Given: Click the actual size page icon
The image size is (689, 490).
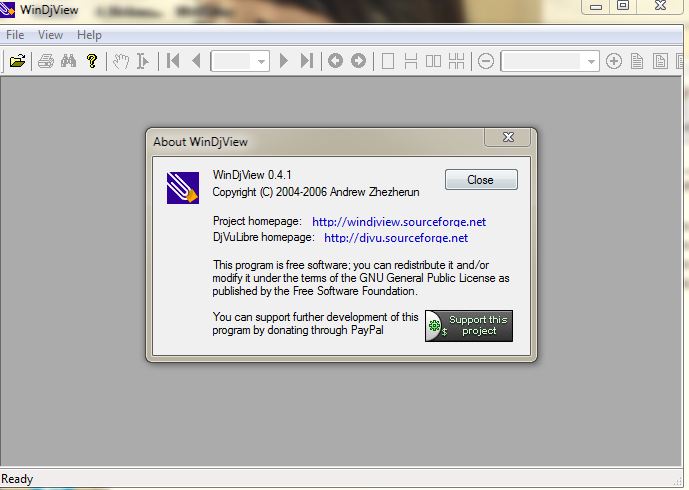Looking at the screenshot, I should tap(637, 61).
